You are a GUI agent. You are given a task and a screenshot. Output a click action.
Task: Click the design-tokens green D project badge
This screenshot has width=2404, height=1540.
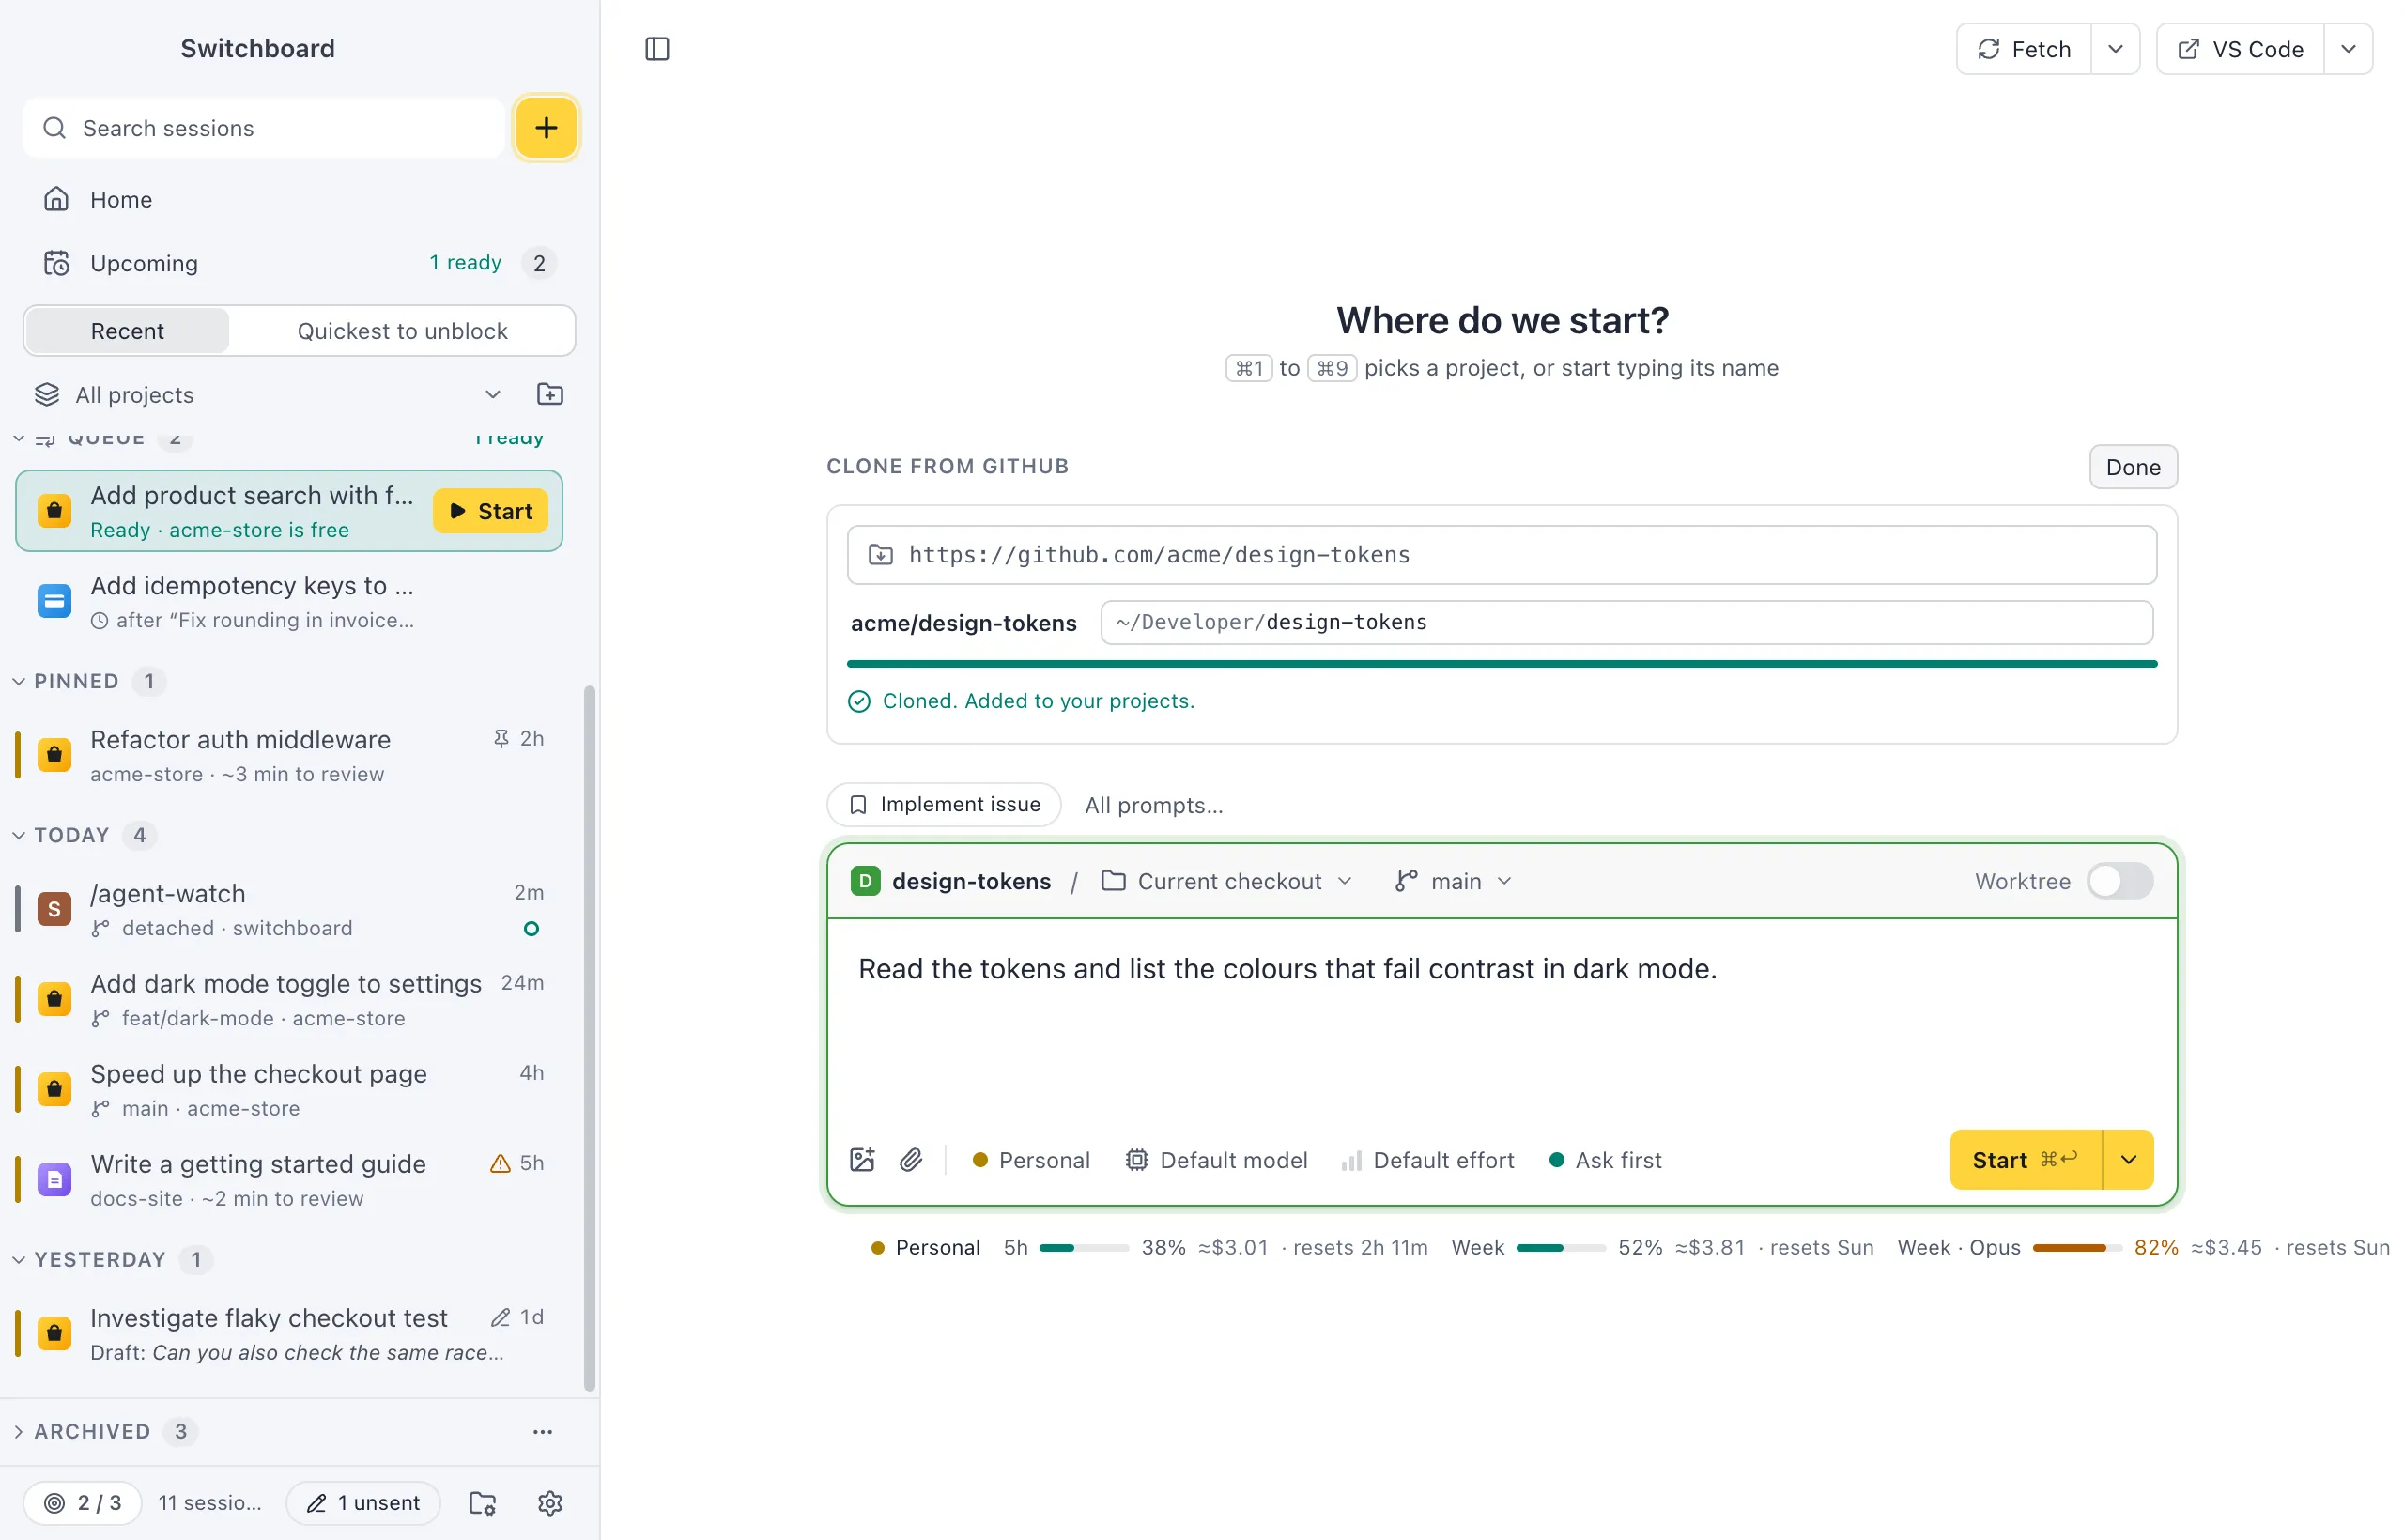[865, 881]
